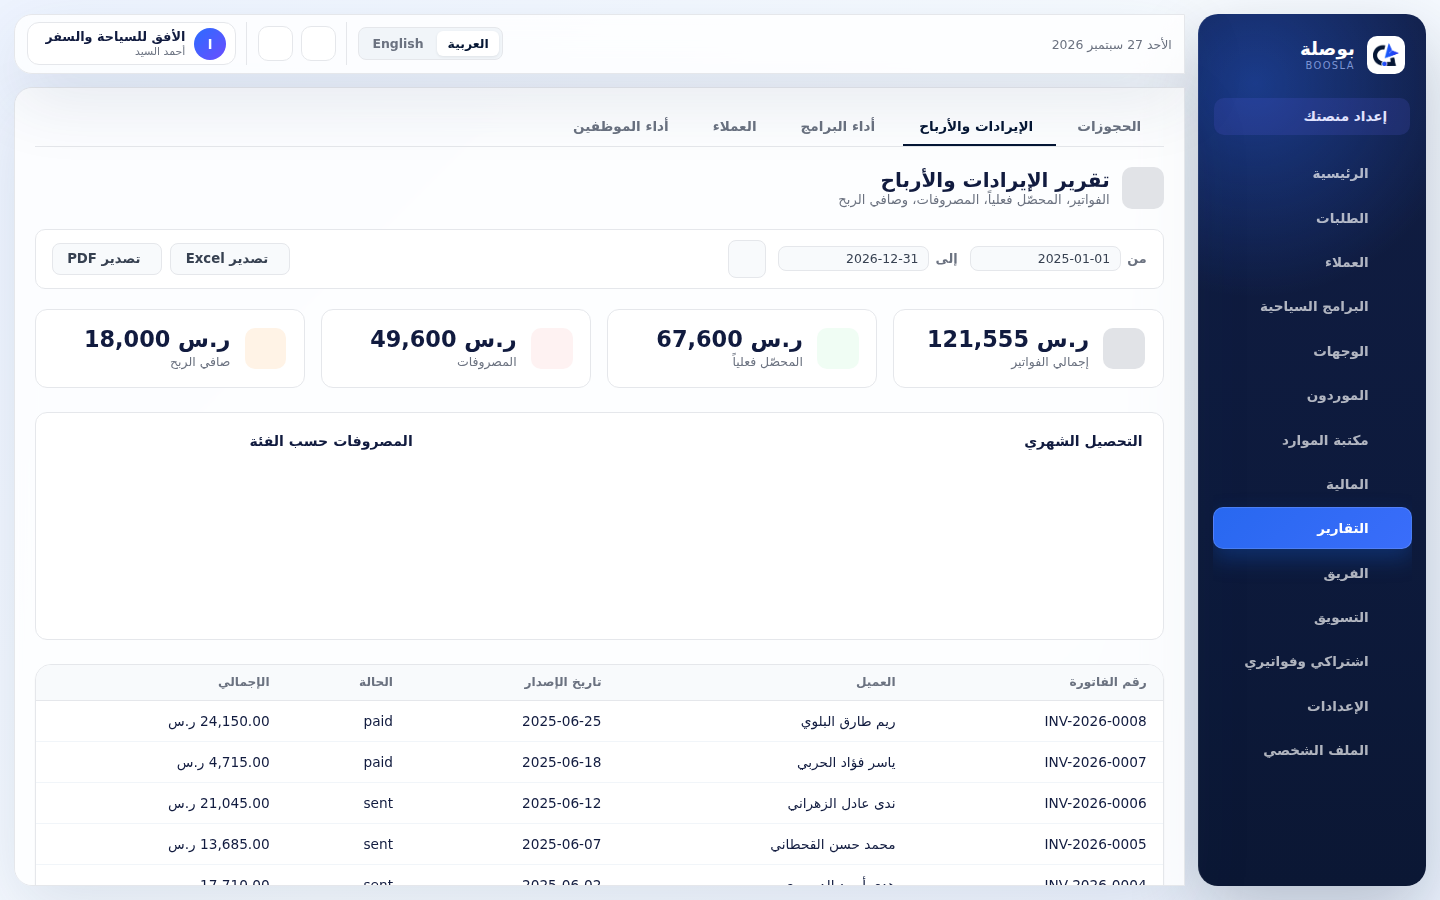1440x900 pixels.
Task: Click invoice number INV-2026-0006
Action: coord(1095,803)
